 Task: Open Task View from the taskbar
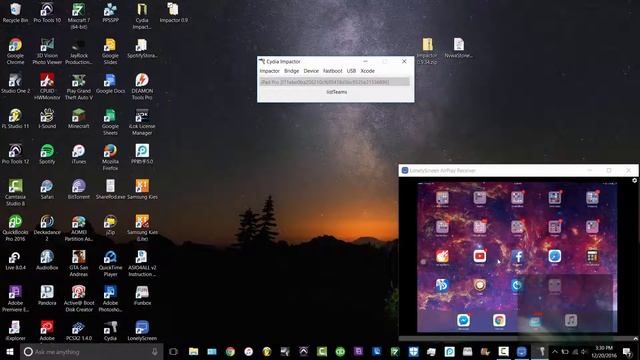173,351
